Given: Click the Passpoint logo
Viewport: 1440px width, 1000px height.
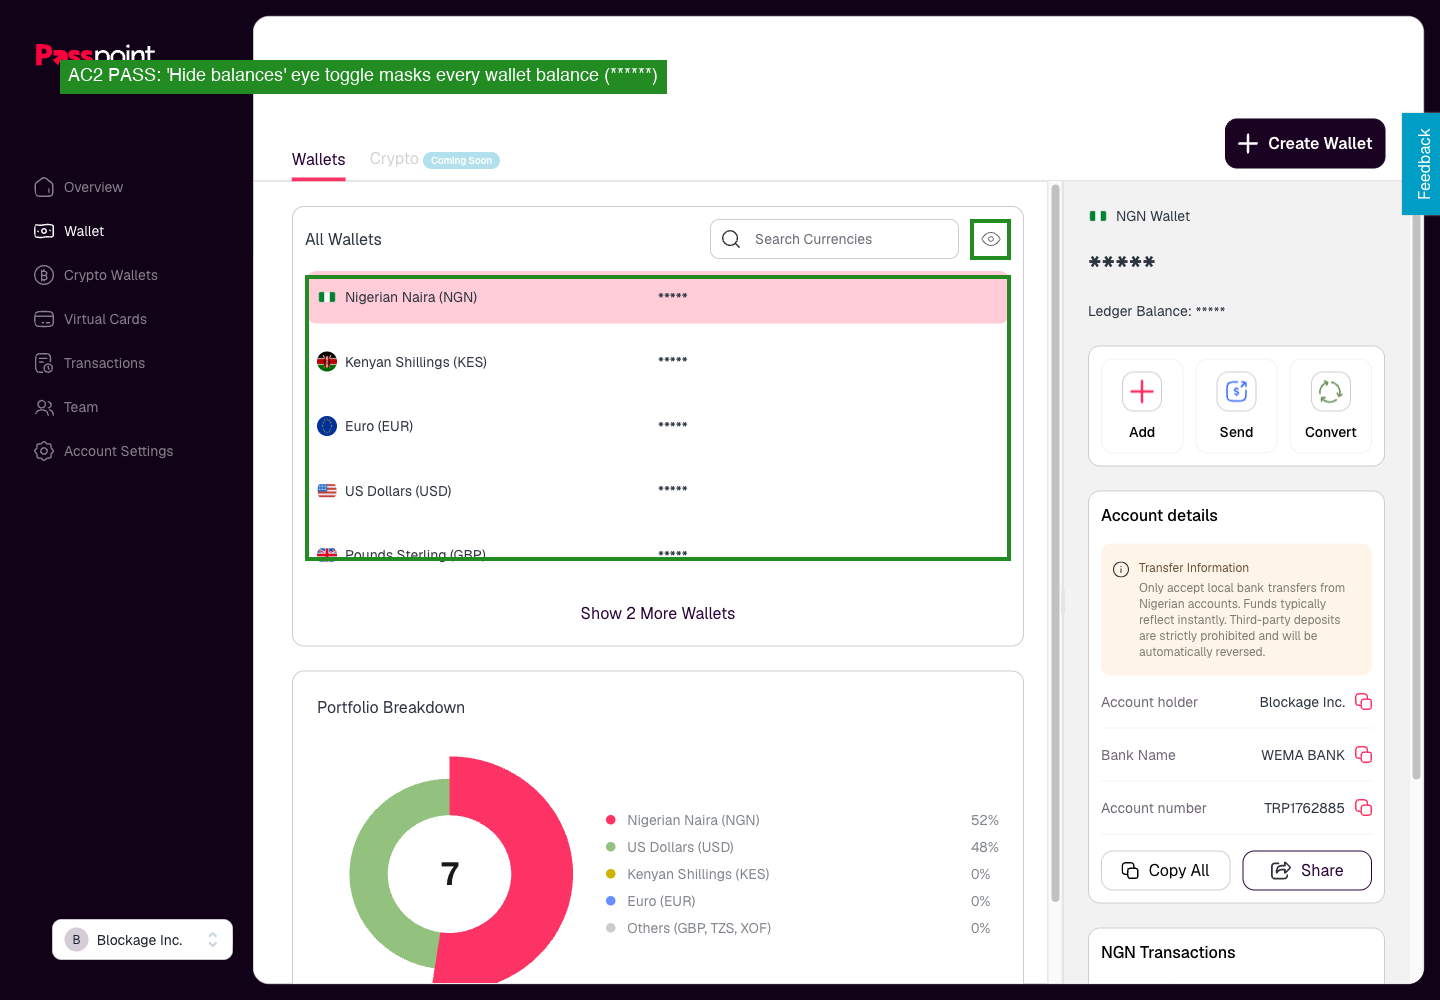Looking at the screenshot, I should click(95, 54).
